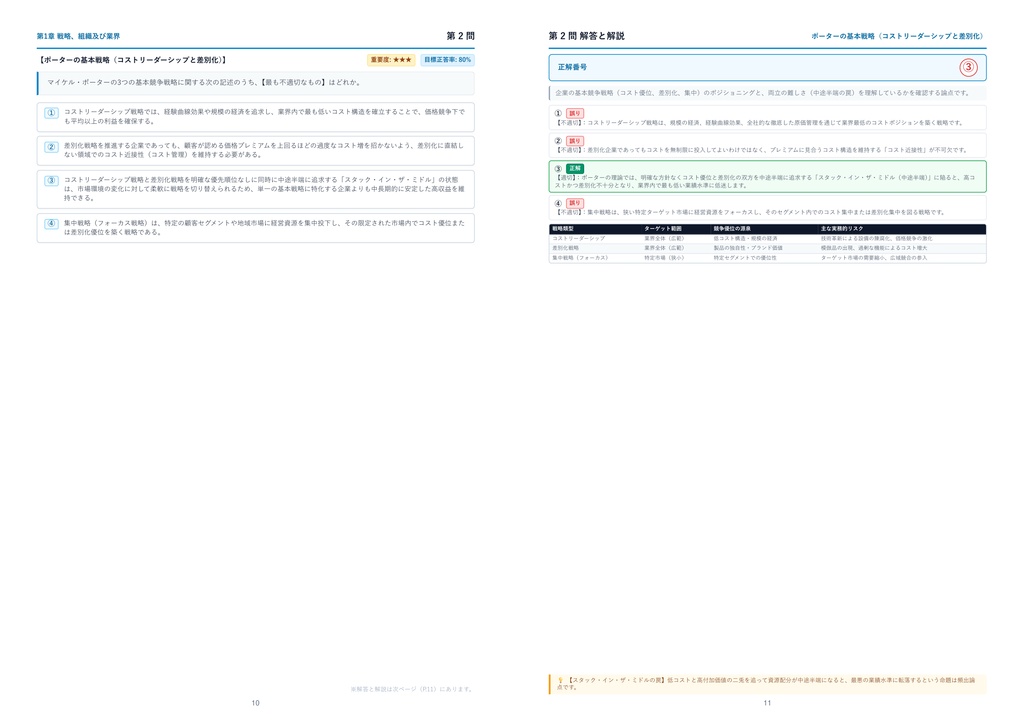Click explanation text '【不適切】: コストリーダーシップ戦略は'
1024x724 pixels.
point(759,123)
